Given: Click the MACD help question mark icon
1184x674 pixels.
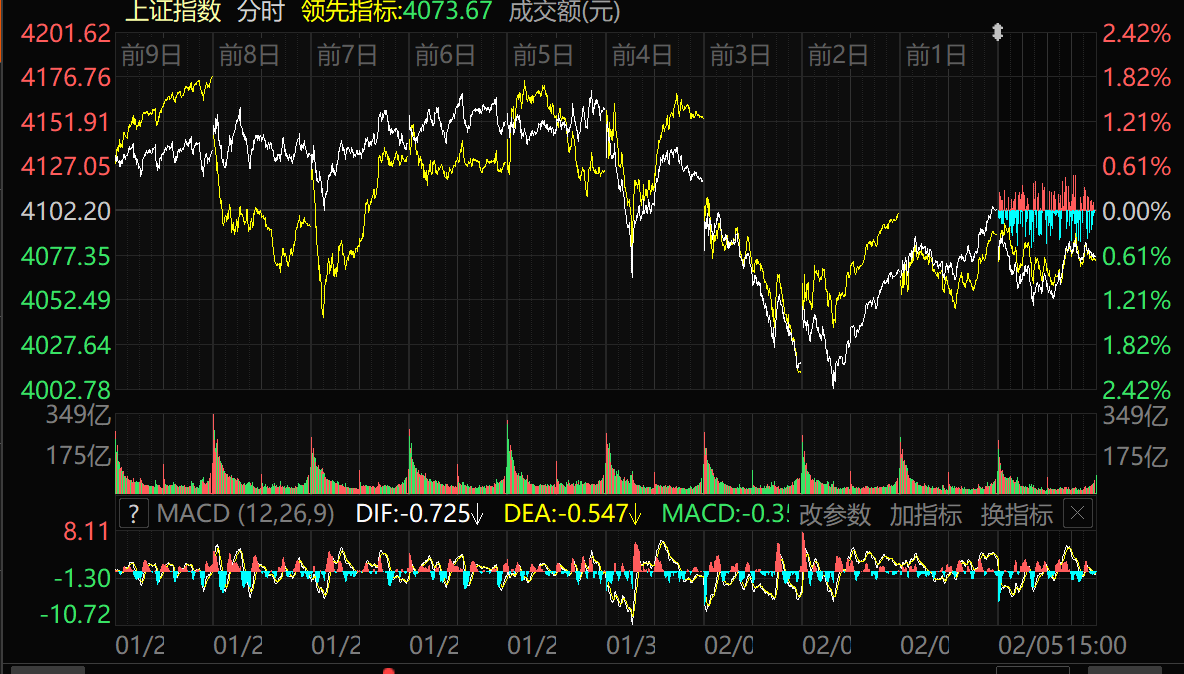Looking at the screenshot, I should point(133,515).
